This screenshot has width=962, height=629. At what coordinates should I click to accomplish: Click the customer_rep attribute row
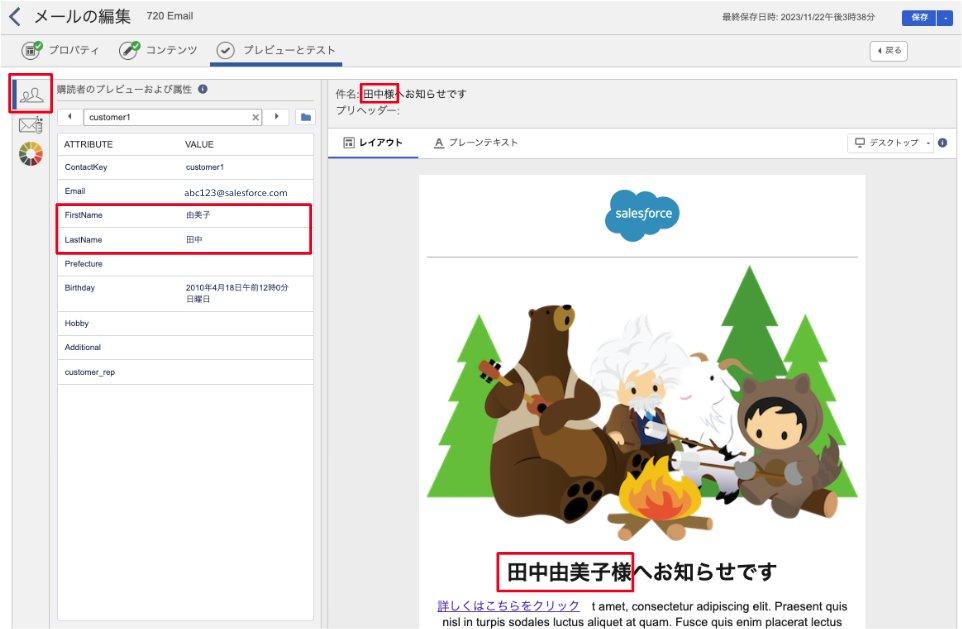[185, 372]
